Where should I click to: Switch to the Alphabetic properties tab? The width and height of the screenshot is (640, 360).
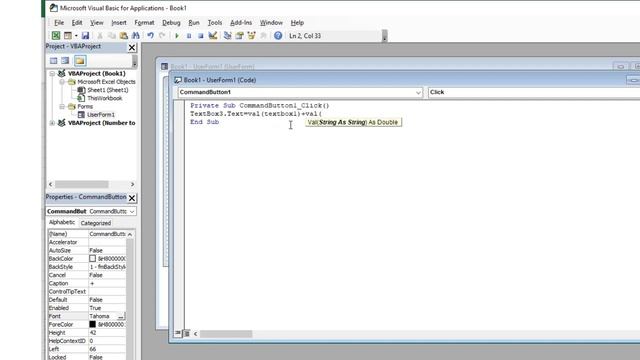click(62, 222)
